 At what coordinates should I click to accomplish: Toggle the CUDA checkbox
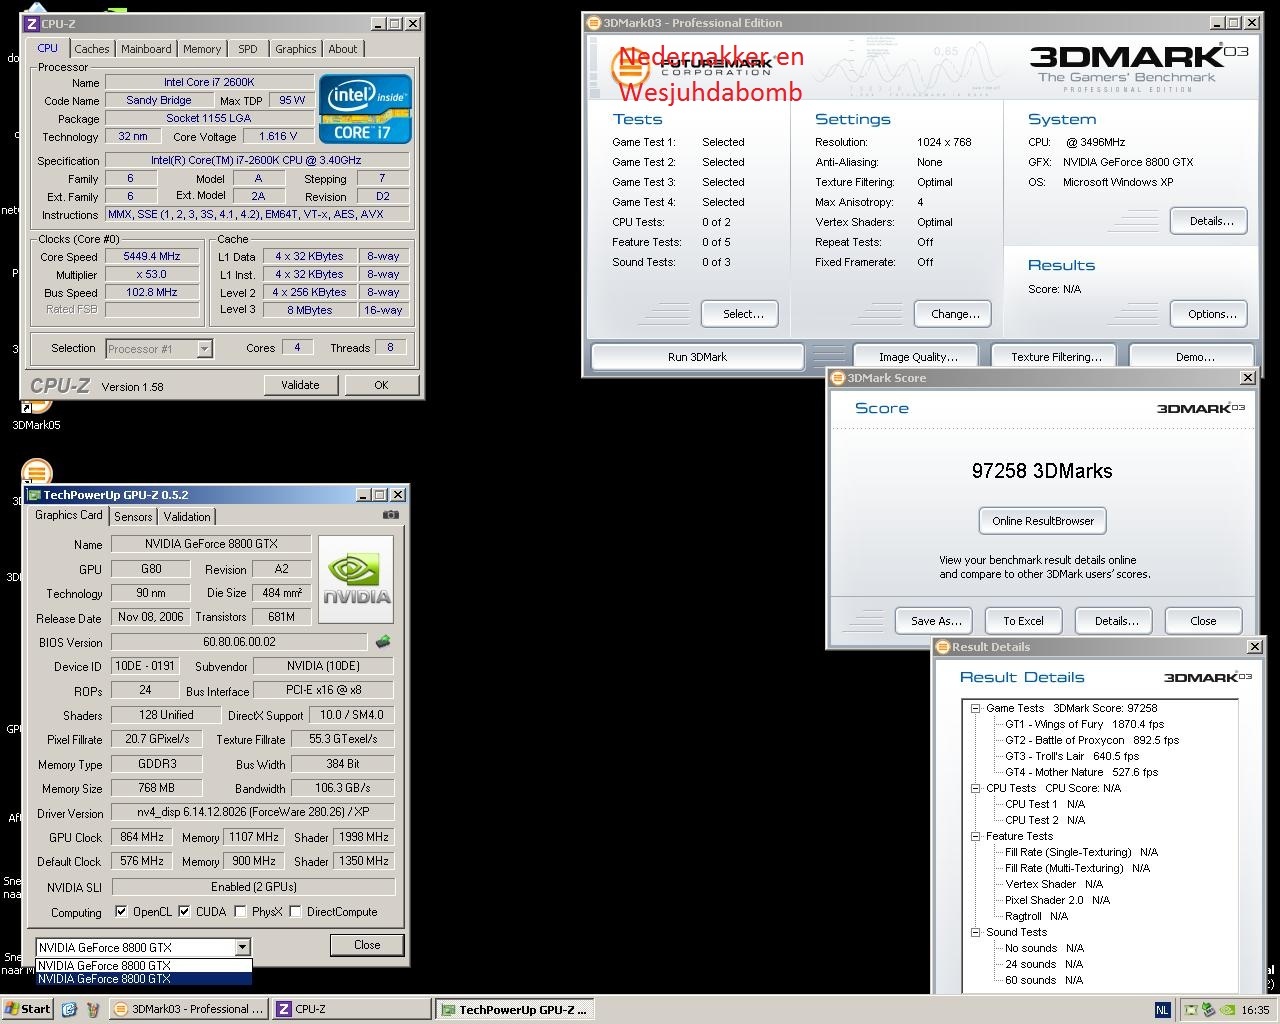tap(184, 912)
